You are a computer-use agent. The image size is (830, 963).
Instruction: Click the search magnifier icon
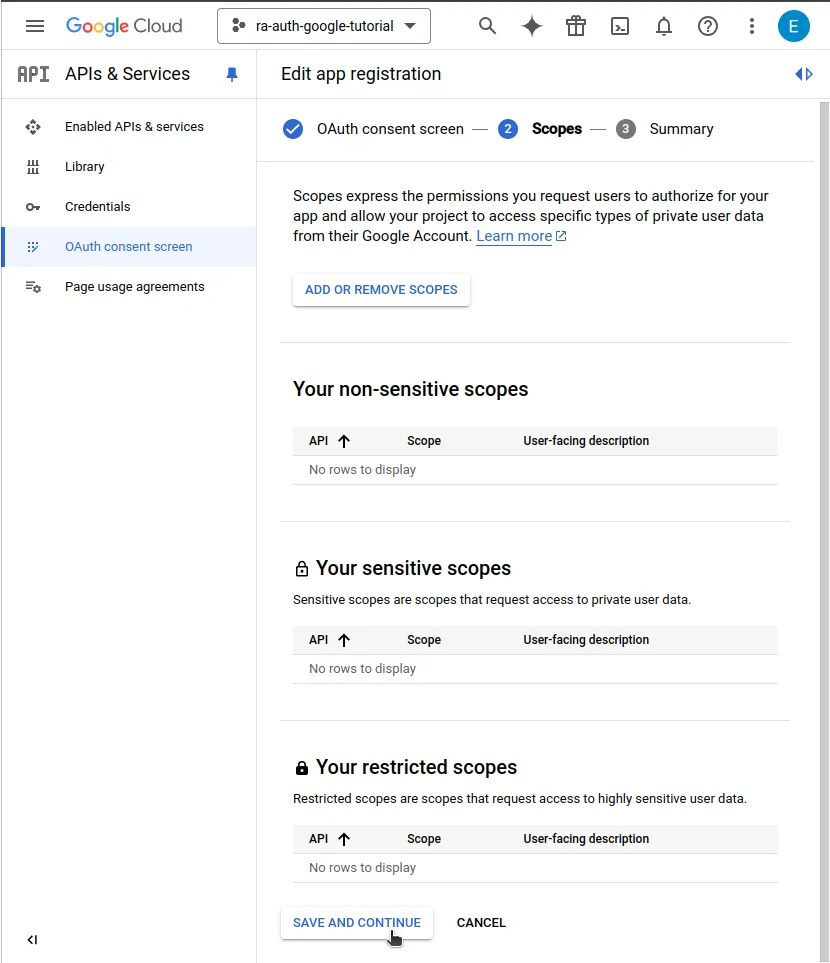click(x=487, y=26)
